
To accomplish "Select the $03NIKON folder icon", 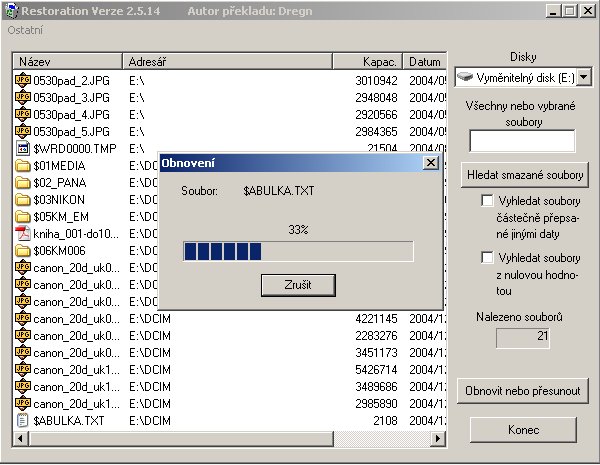I will click(23, 200).
